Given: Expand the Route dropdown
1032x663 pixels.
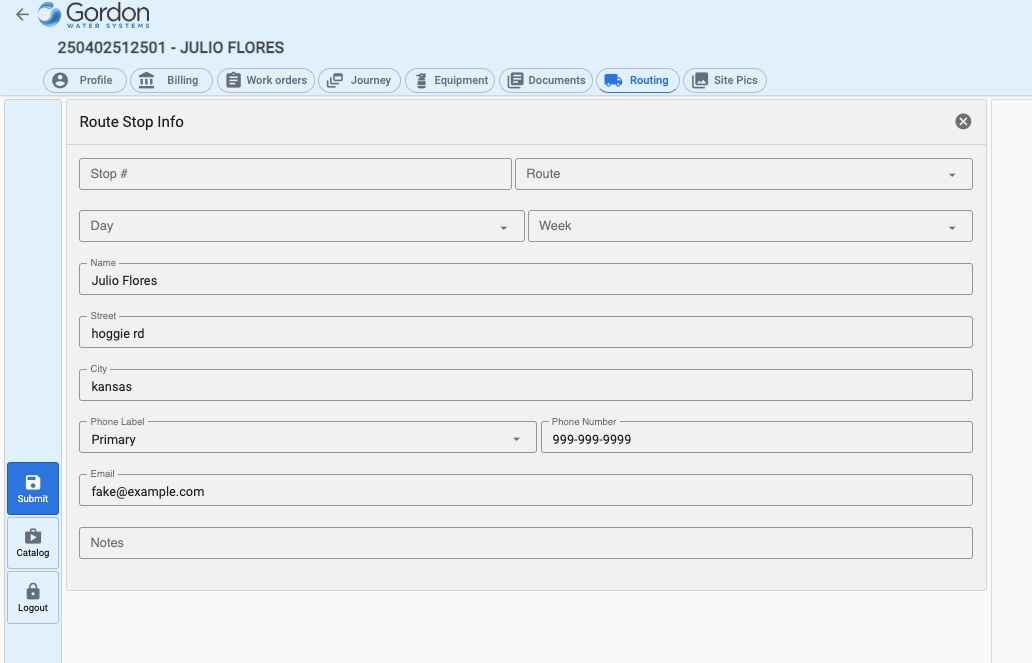Looking at the screenshot, I should point(743,174).
